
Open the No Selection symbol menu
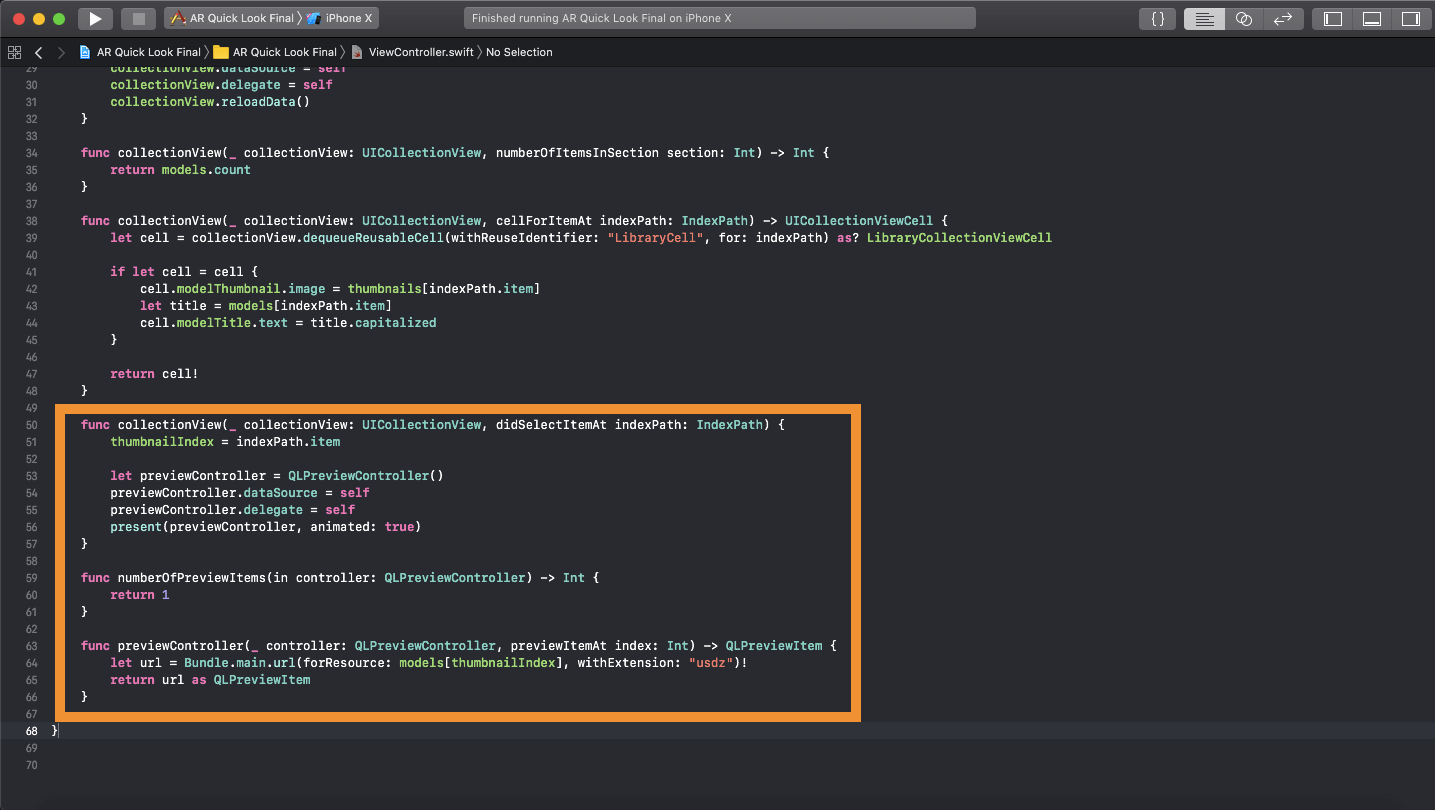coord(518,52)
